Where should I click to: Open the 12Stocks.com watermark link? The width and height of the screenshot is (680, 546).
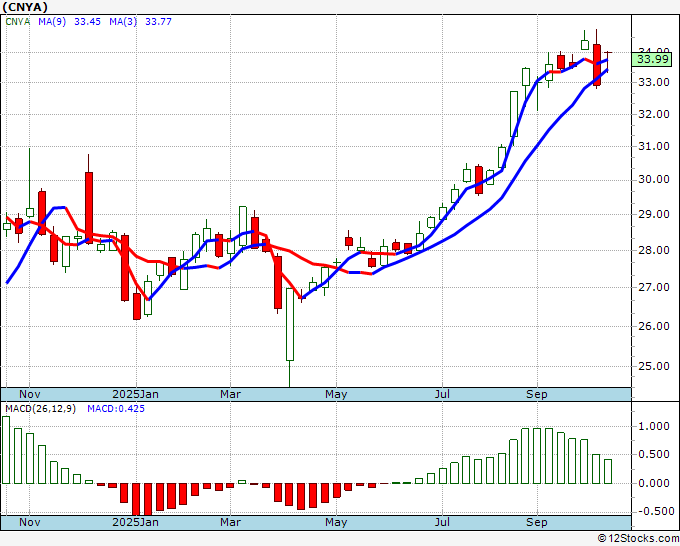[635, 538]
